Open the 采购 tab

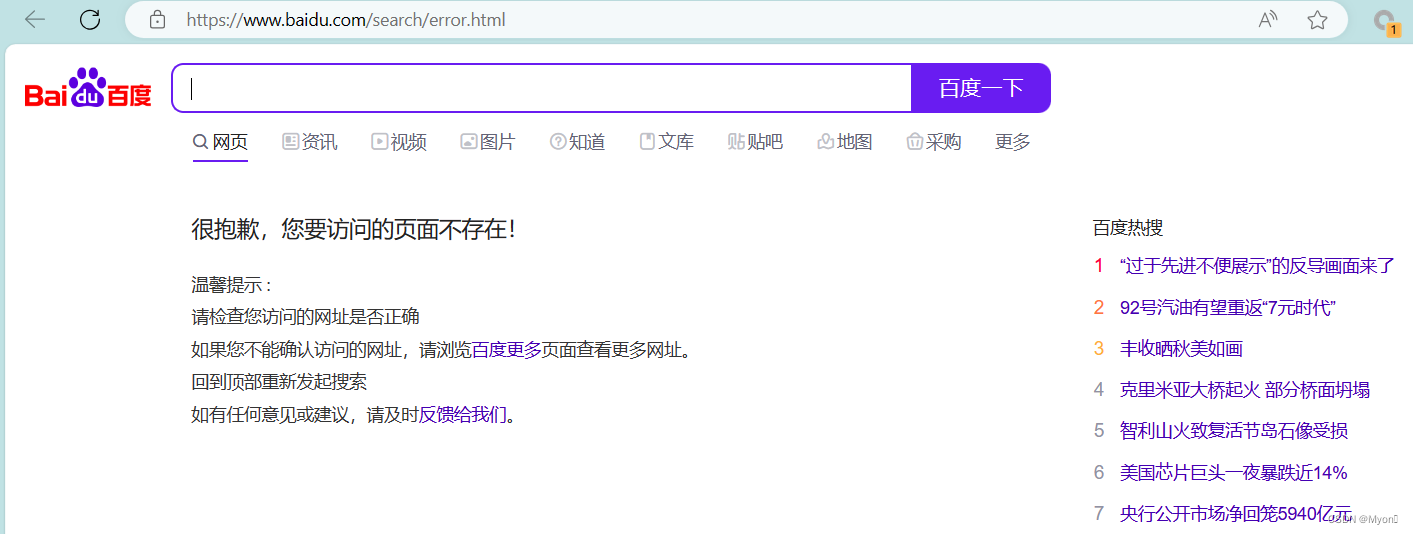pos(934,142)
